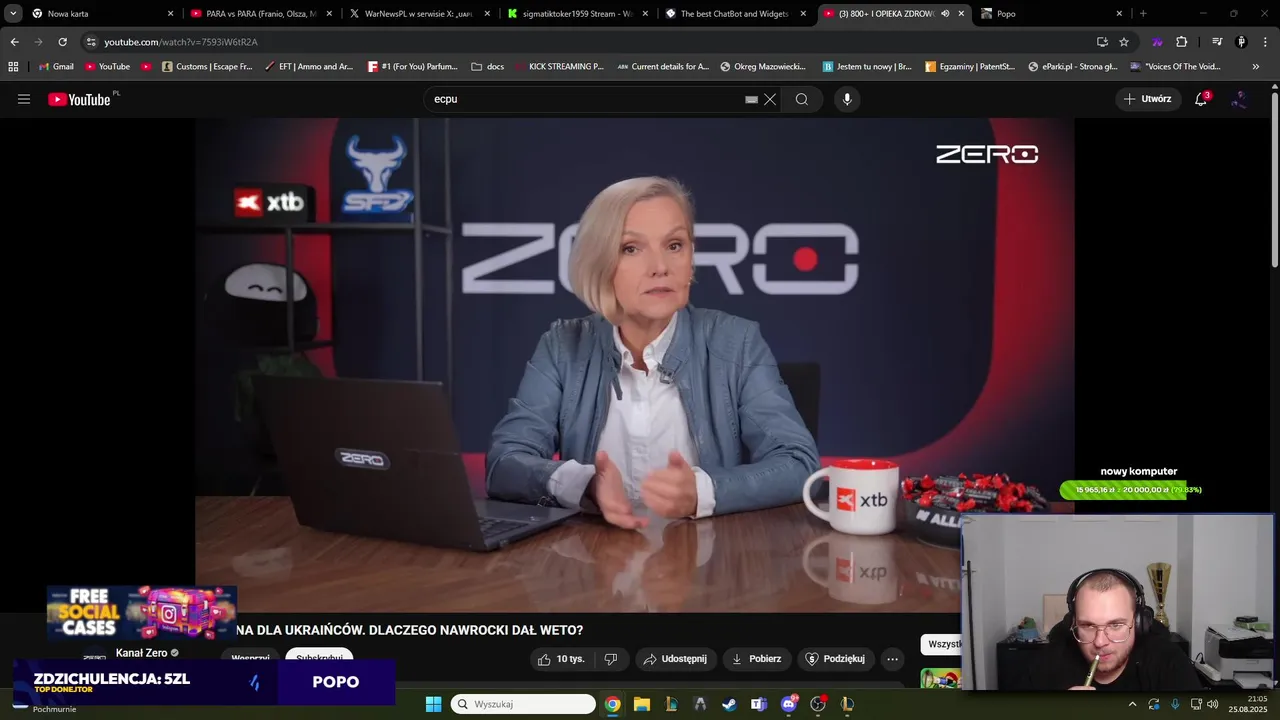Pause the video by clicking the player

pos(634,365)
